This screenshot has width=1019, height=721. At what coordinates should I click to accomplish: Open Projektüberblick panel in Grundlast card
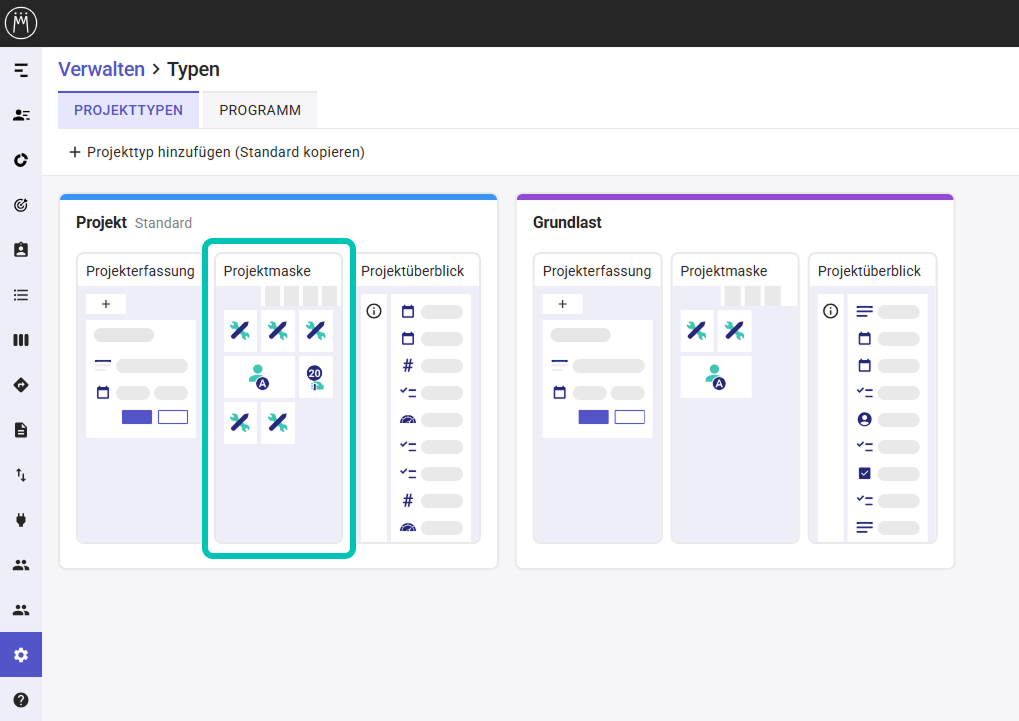click(x=872, y=398)
